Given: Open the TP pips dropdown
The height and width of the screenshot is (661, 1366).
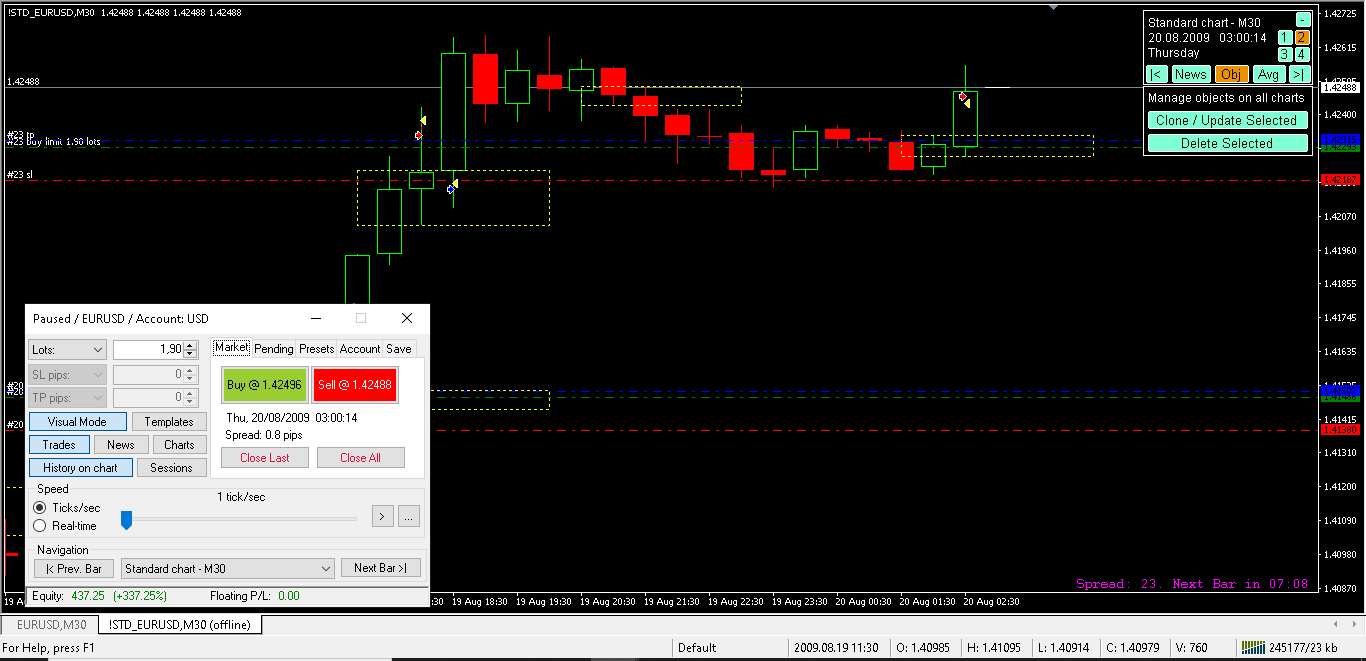Looking at the screenshot, I should (67, 398).
